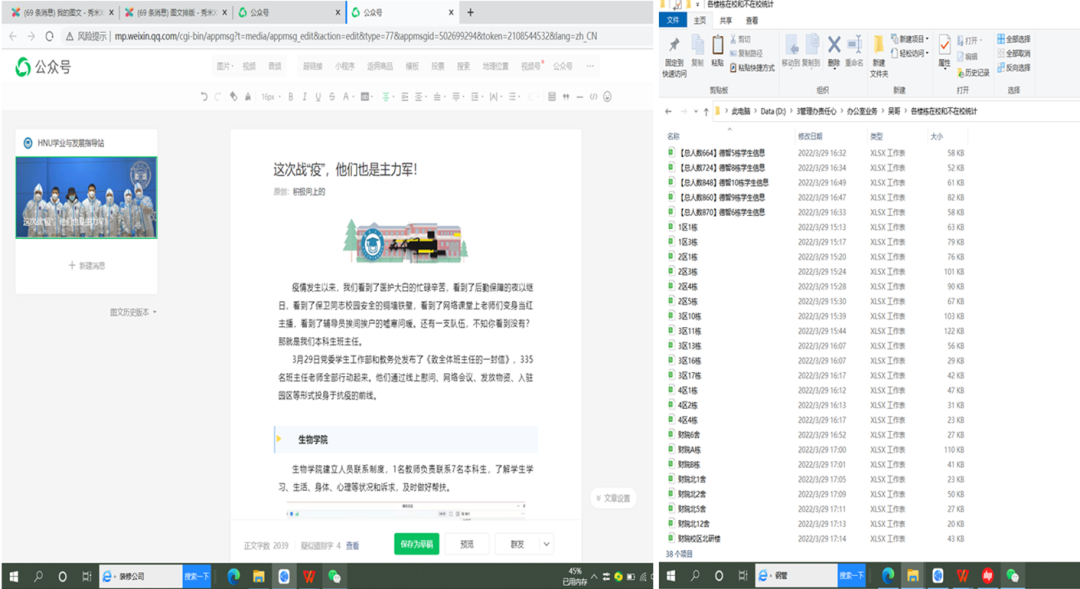Click the undo arrow in editor toolbar
This screenshot has width=1080, height=589.
[x=205, y=97]
